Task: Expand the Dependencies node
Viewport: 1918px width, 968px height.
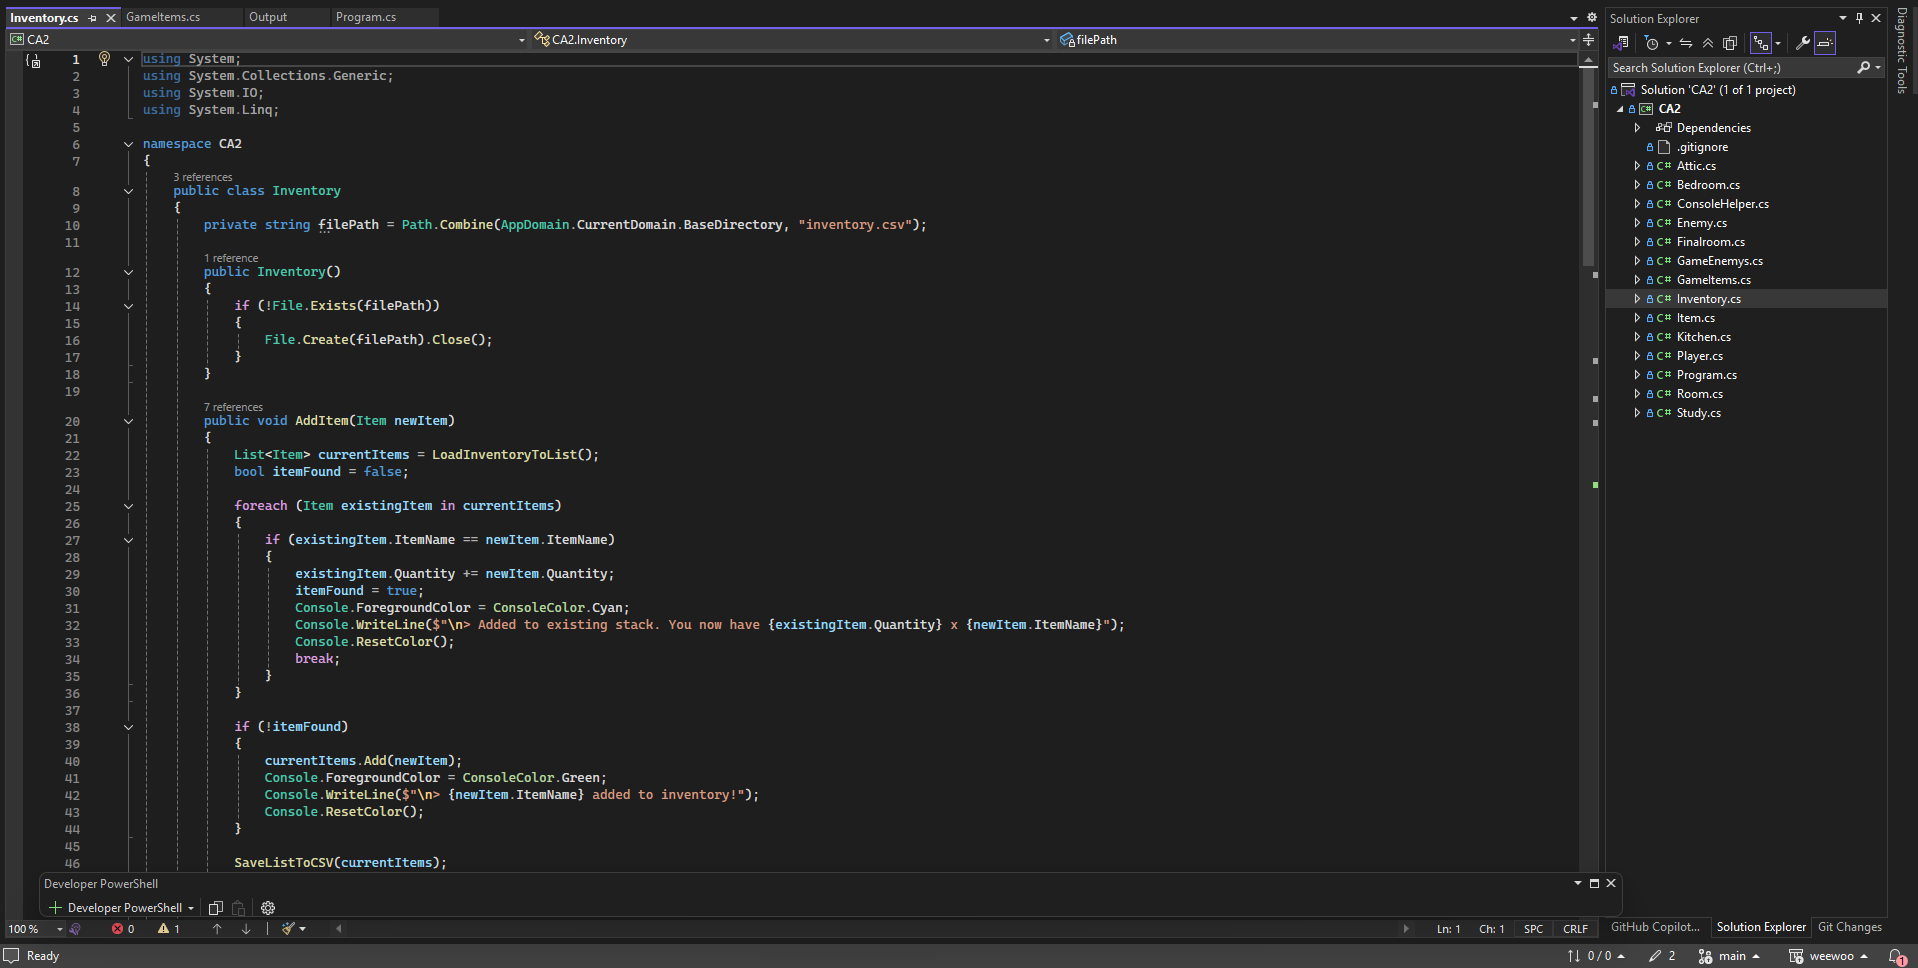Action: click(1637, 128)
